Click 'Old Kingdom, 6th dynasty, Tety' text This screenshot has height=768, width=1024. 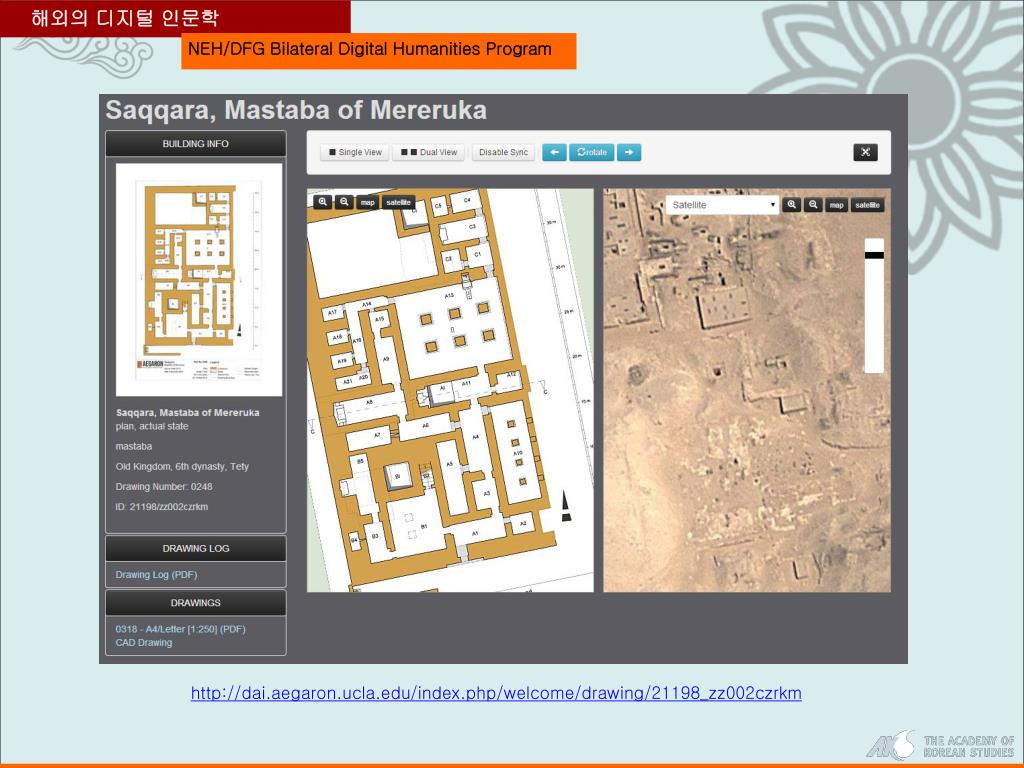(182, 466)
